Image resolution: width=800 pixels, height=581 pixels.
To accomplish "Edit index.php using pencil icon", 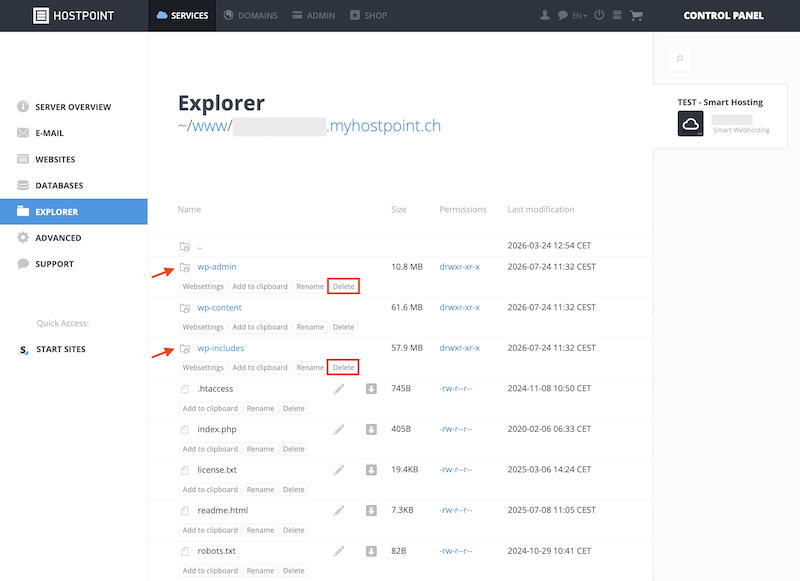I will tap(339, 430).
